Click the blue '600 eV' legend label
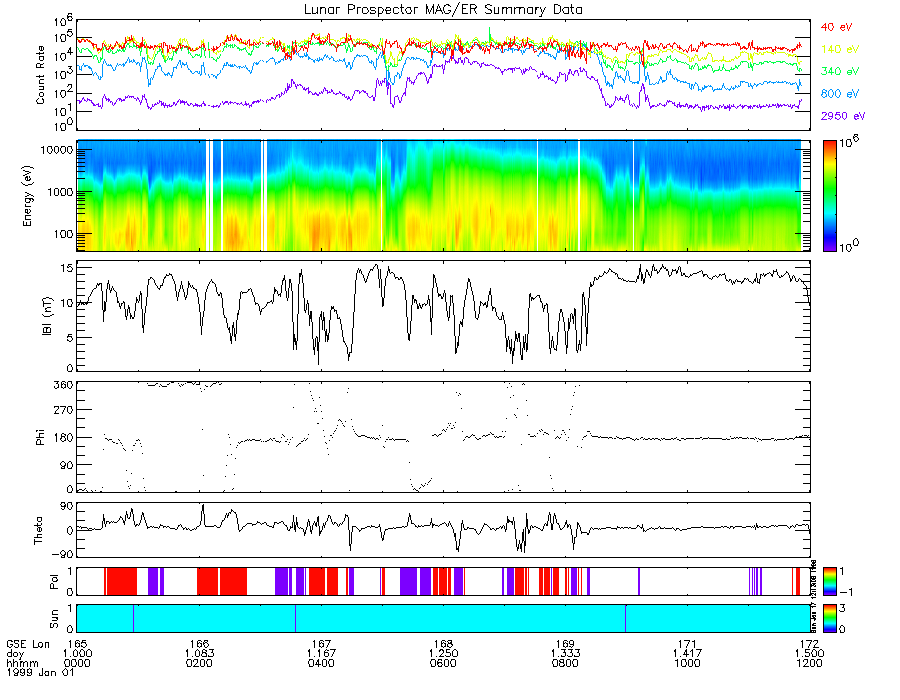The width and height of the screenshot is (900, 700). tap(840, 94)
